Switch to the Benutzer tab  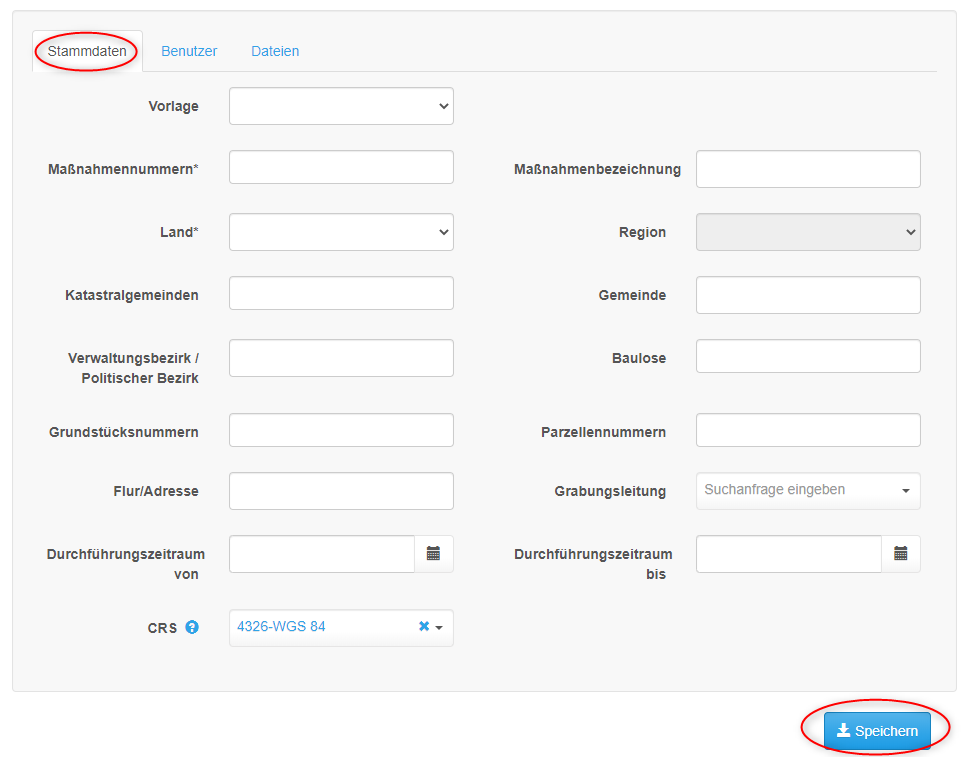189,51
